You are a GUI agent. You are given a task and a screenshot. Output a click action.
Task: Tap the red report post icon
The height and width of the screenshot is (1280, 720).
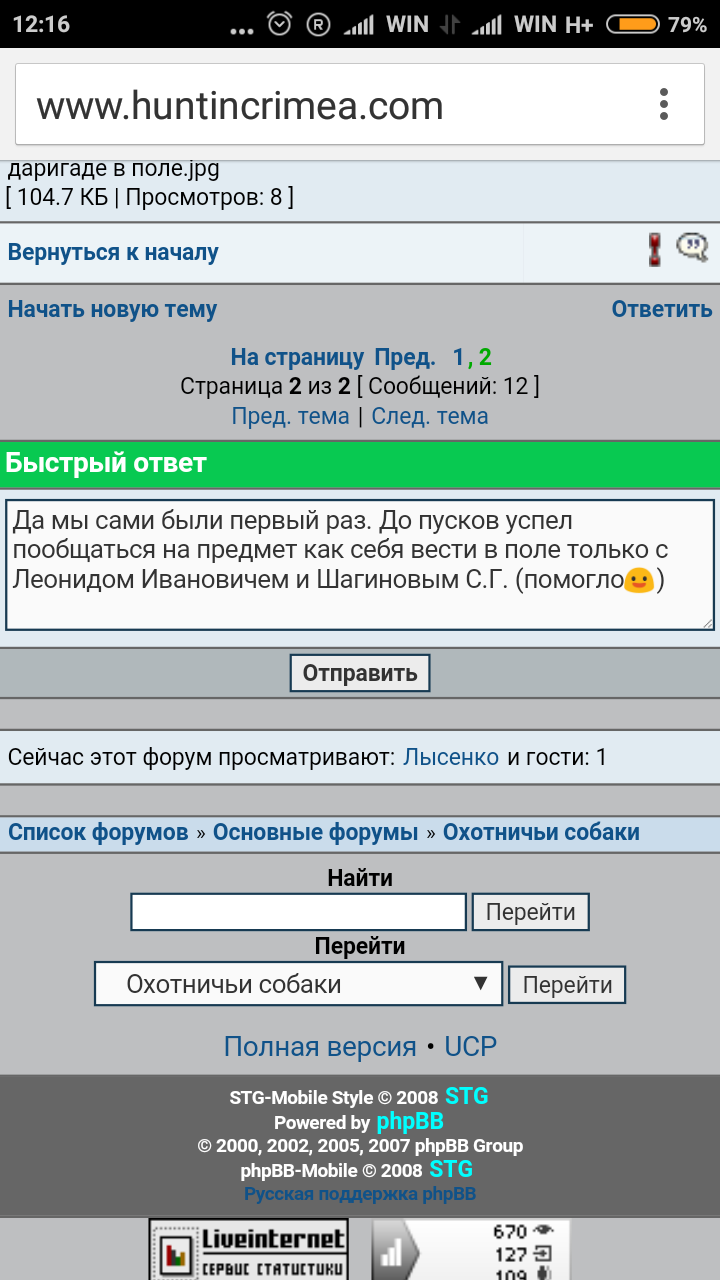tap(655, 250)
